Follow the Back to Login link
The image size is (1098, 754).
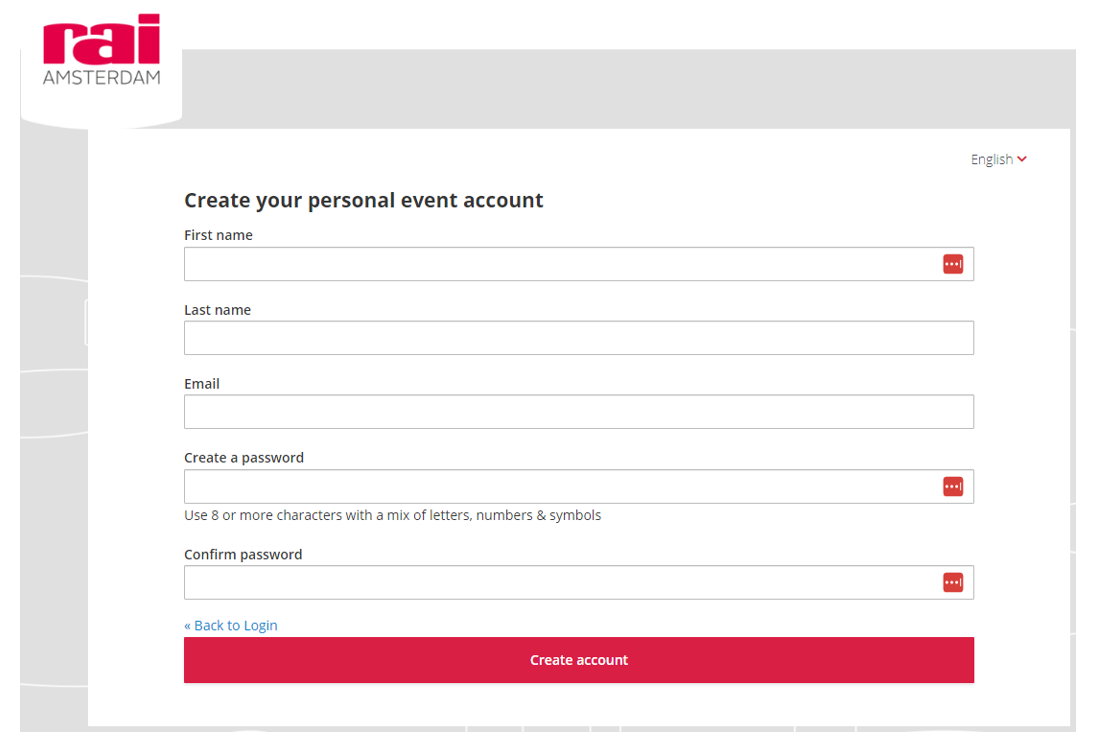[x=230, y=625]
